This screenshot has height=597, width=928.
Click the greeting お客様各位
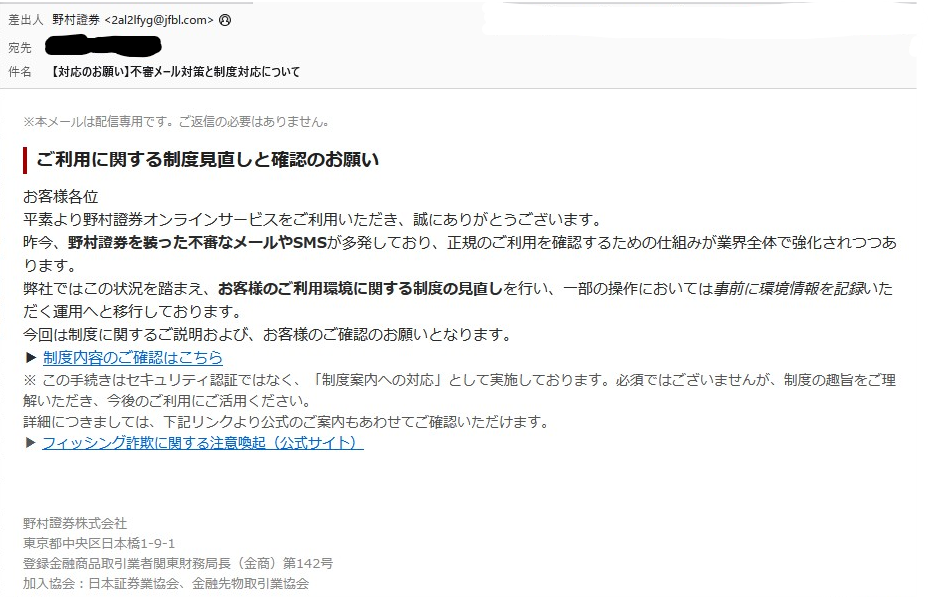pyautogui.click(x=60, y=196)
